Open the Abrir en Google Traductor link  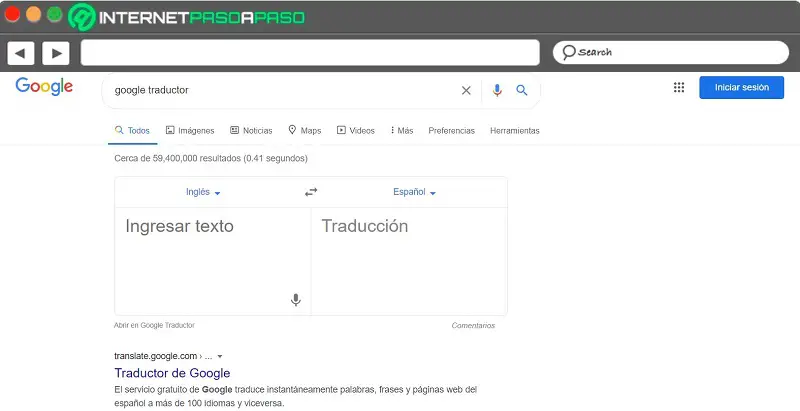click(154, 325)
